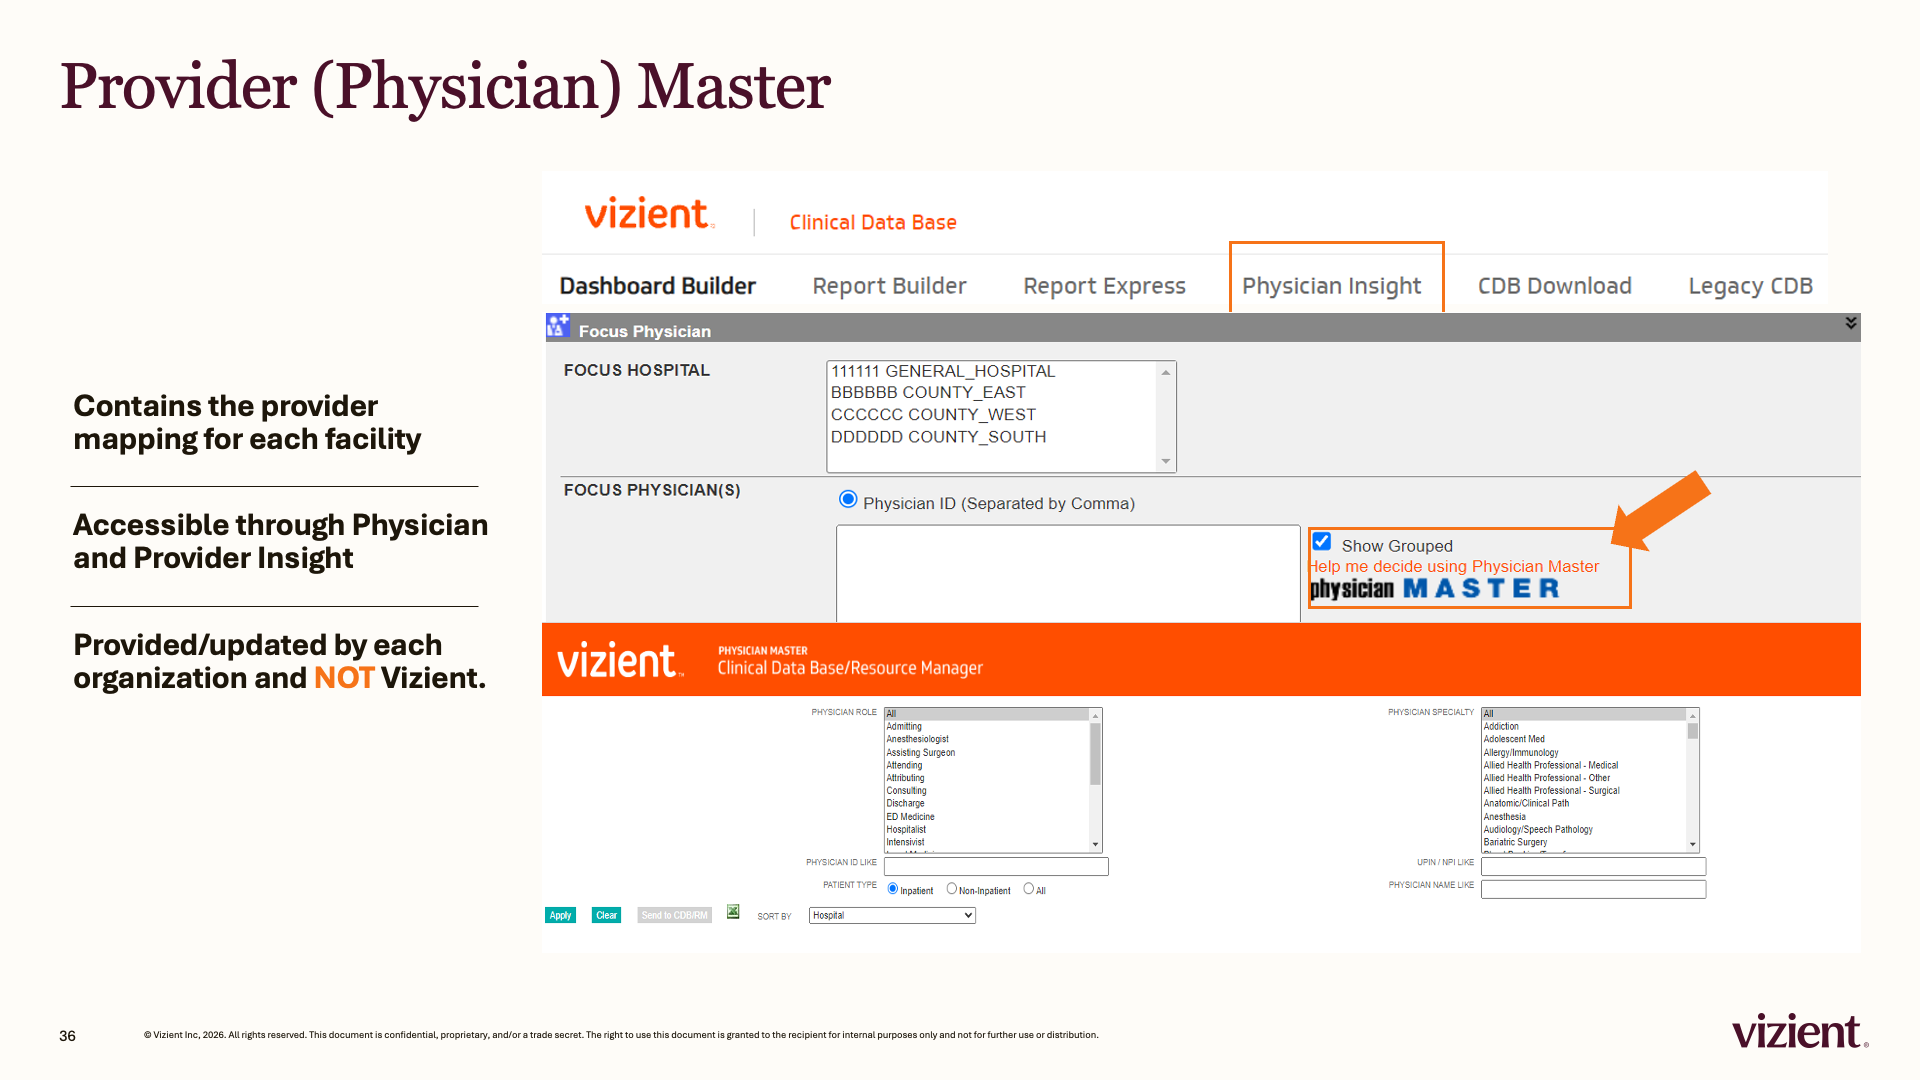1920x1080 pixels.
Task: Click the Focus Physician panel icon
Action: 558,326
